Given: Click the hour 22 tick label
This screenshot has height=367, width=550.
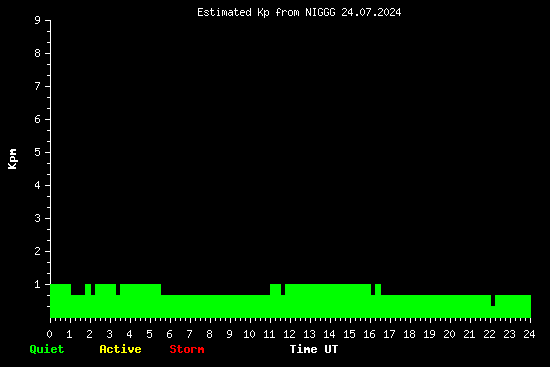Looking at the screenshot, I should [489, 334].
